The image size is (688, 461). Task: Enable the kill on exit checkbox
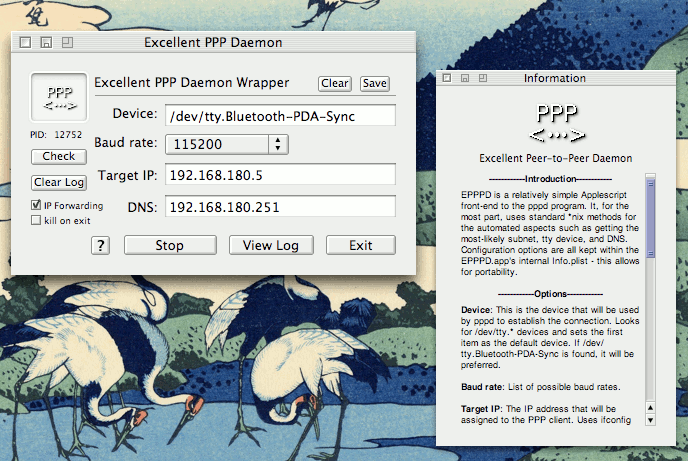click(36, 220)
